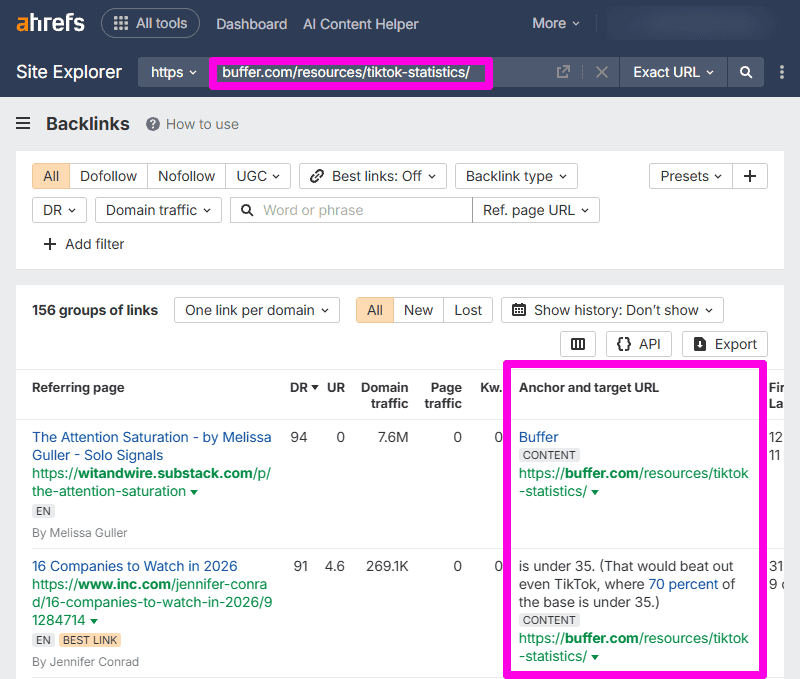Open the https protocol dropdown

[x=173, y=72]
